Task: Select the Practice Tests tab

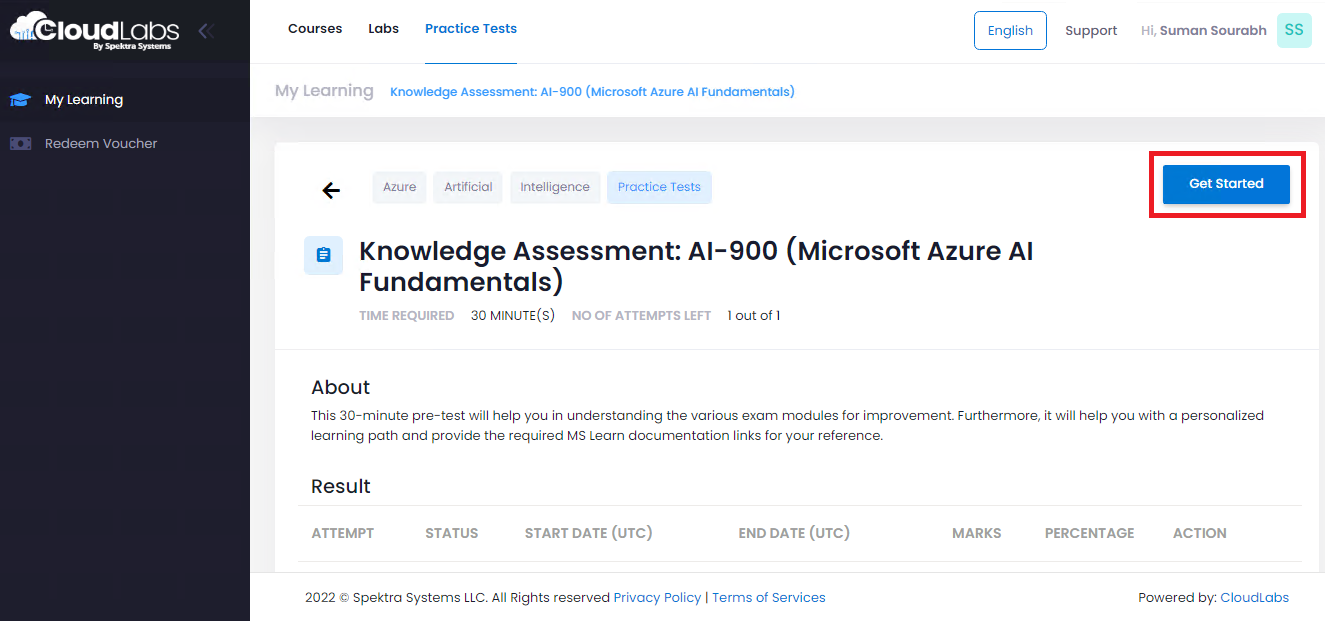Action: tap(471, 29)
